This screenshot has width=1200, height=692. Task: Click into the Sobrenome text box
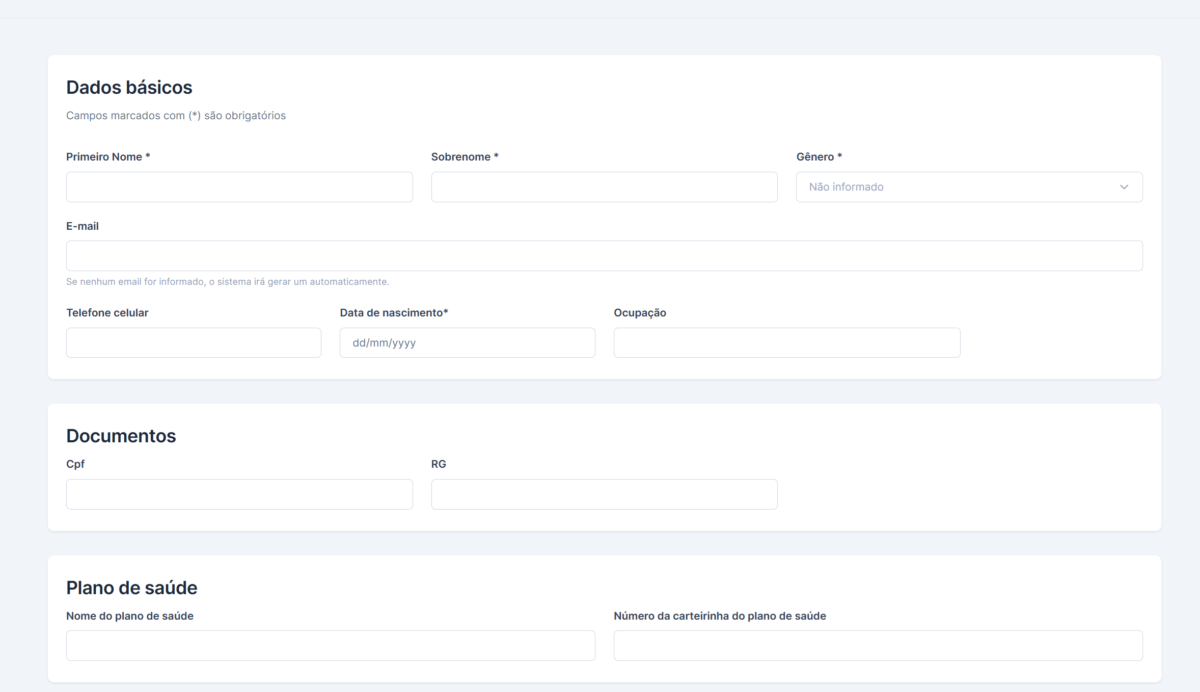(604, 187)
